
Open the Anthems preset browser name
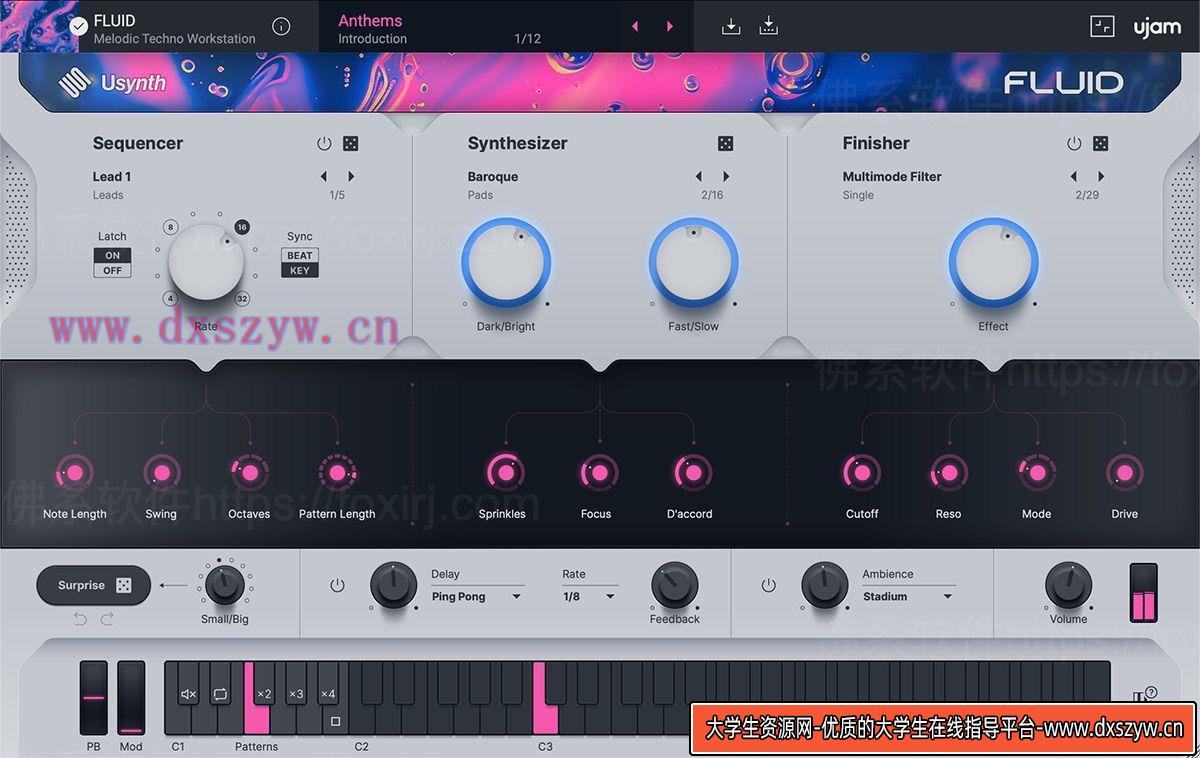(x=370, y=20)
